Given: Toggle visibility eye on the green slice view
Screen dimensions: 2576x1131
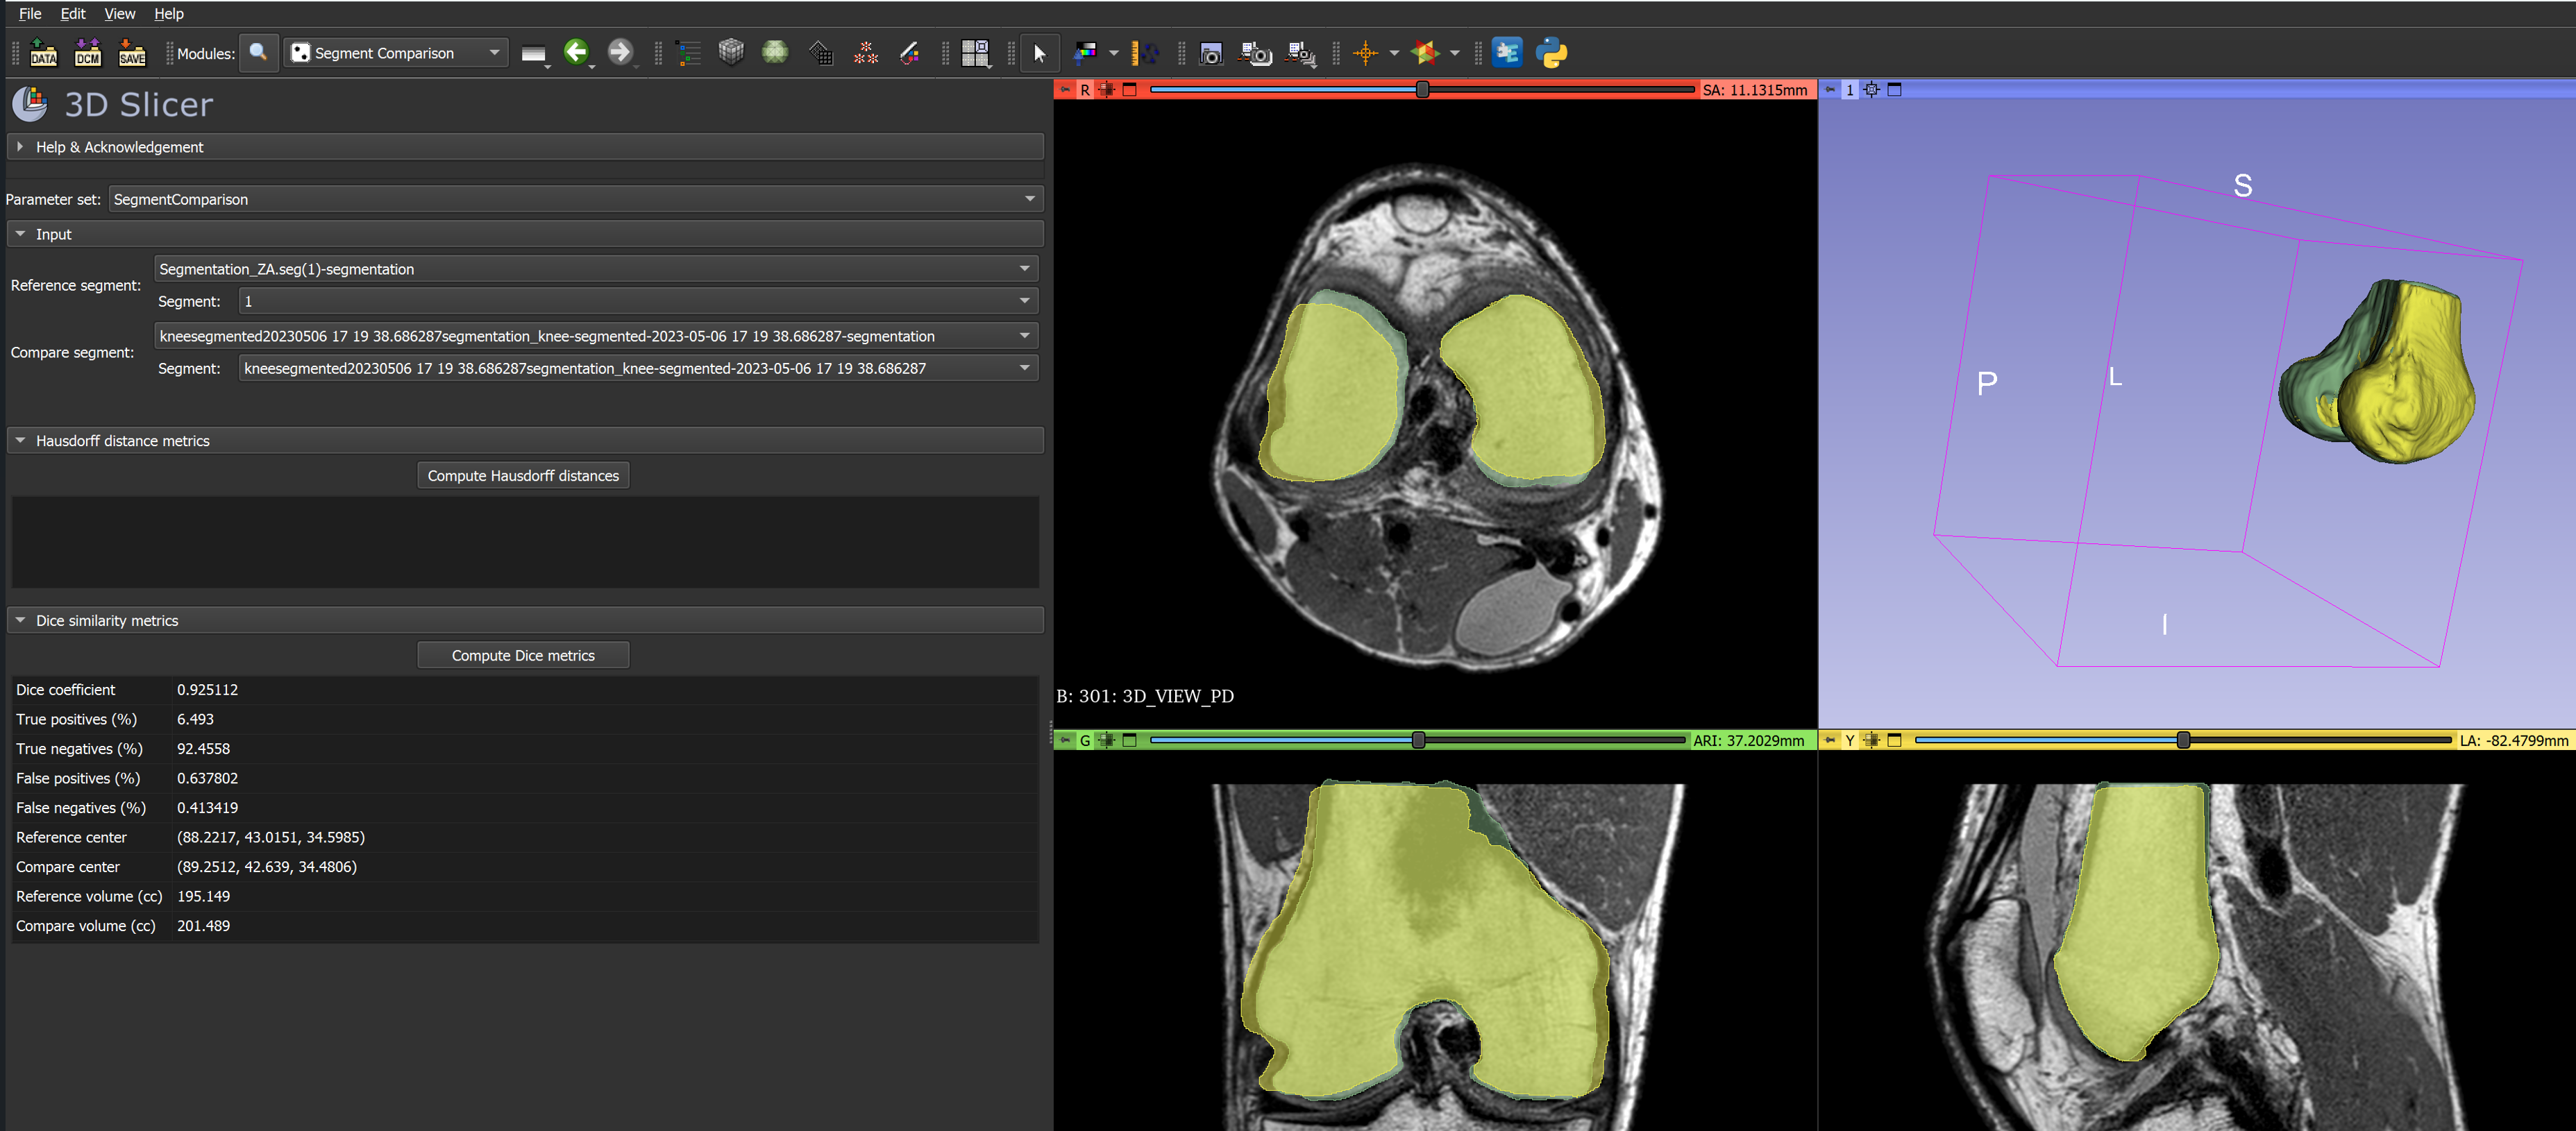Looking at the screenshot, I should click(1106, 741).
